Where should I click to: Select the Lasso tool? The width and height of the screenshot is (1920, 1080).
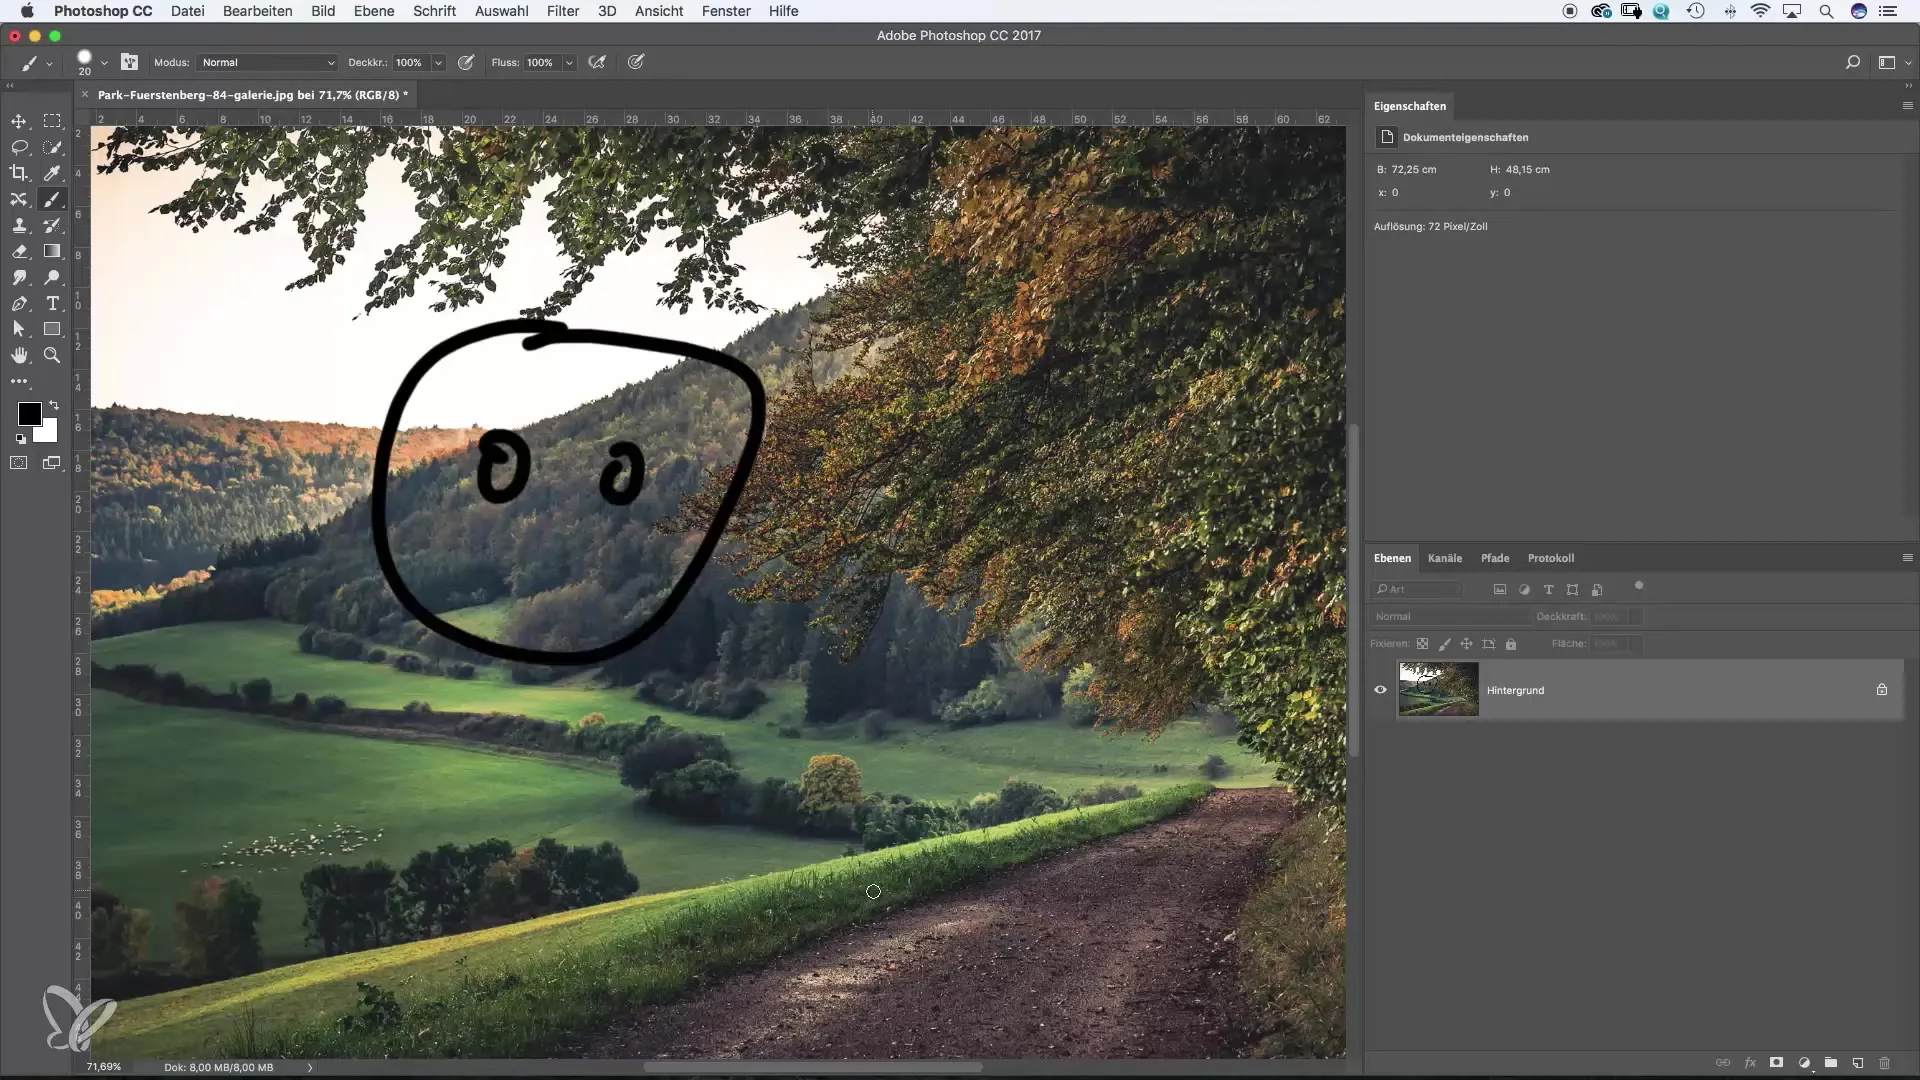coord(18,147)
